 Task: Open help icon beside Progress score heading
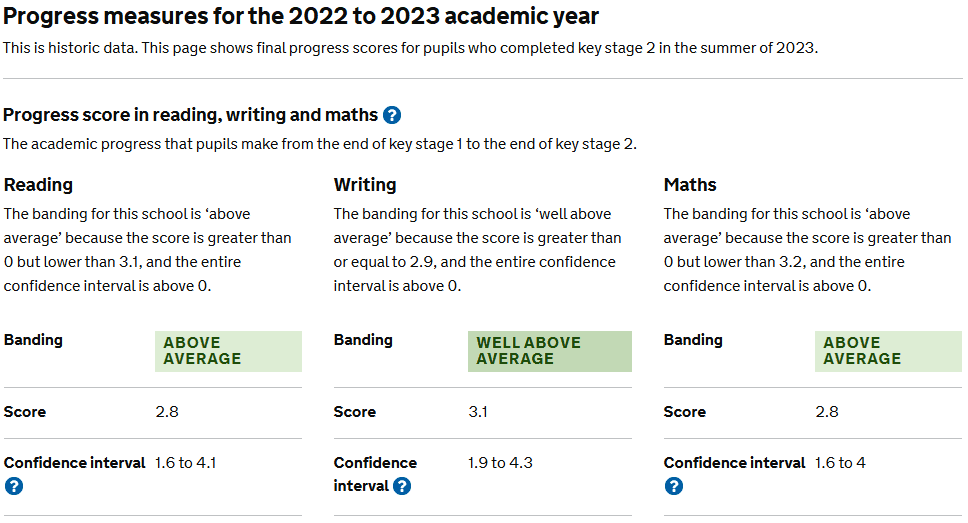coord(392,116)
